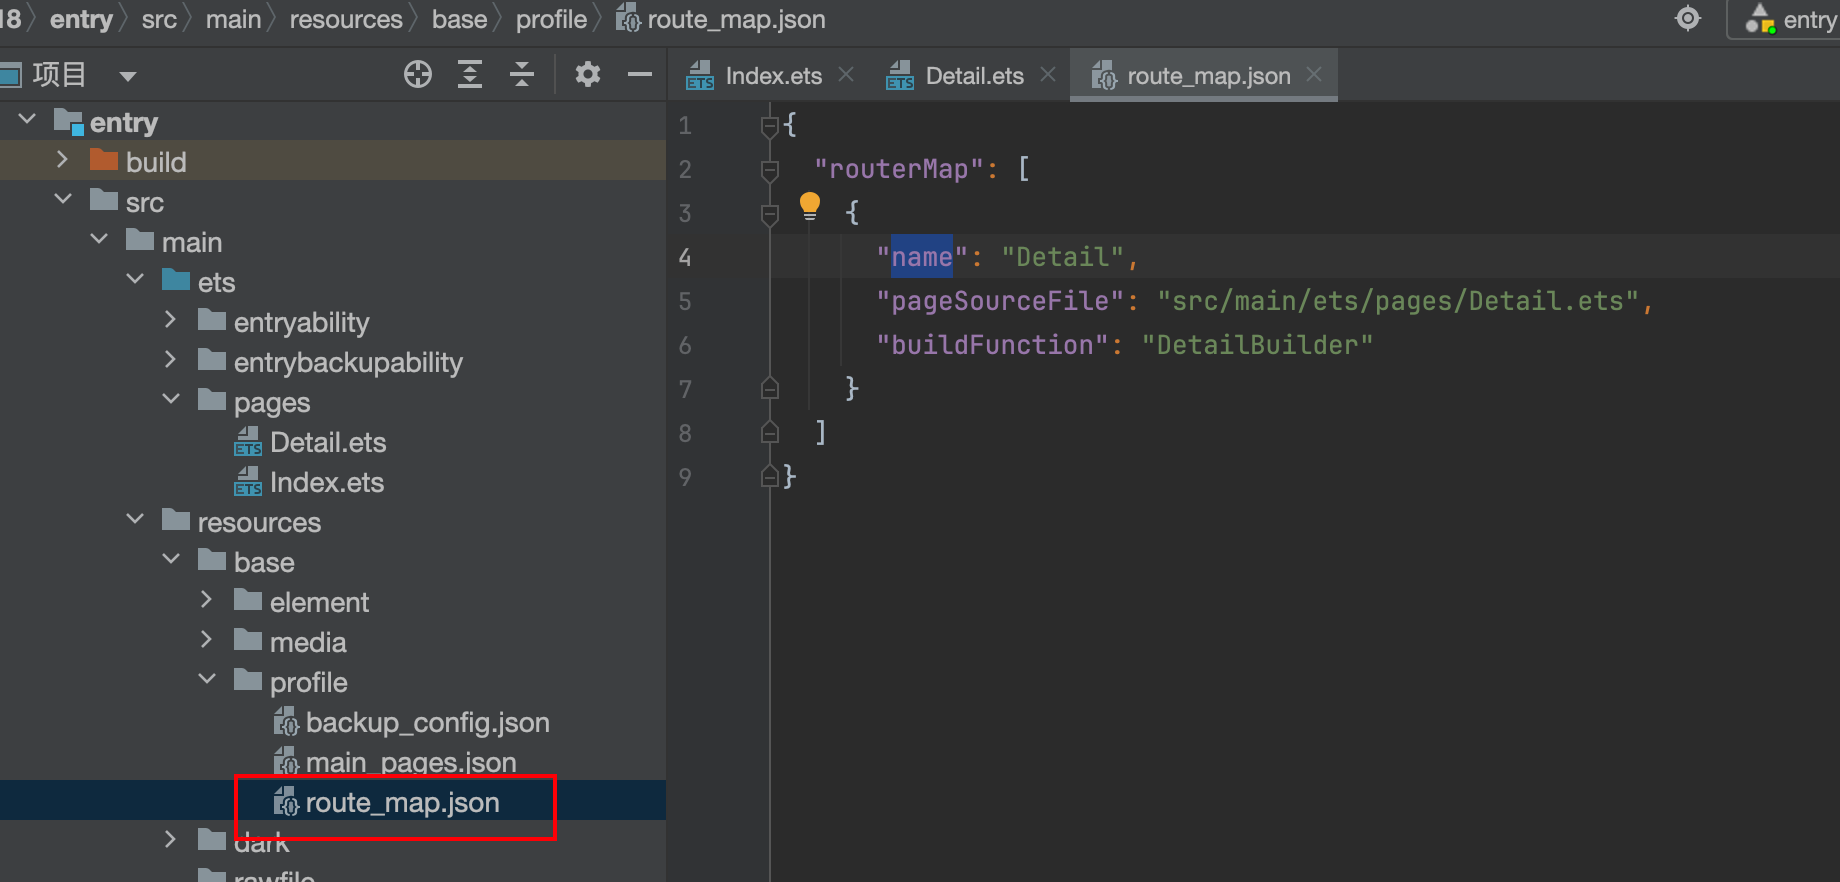Click the "routerMap" key in editor
1840x882 pixels.
point(898,169)
